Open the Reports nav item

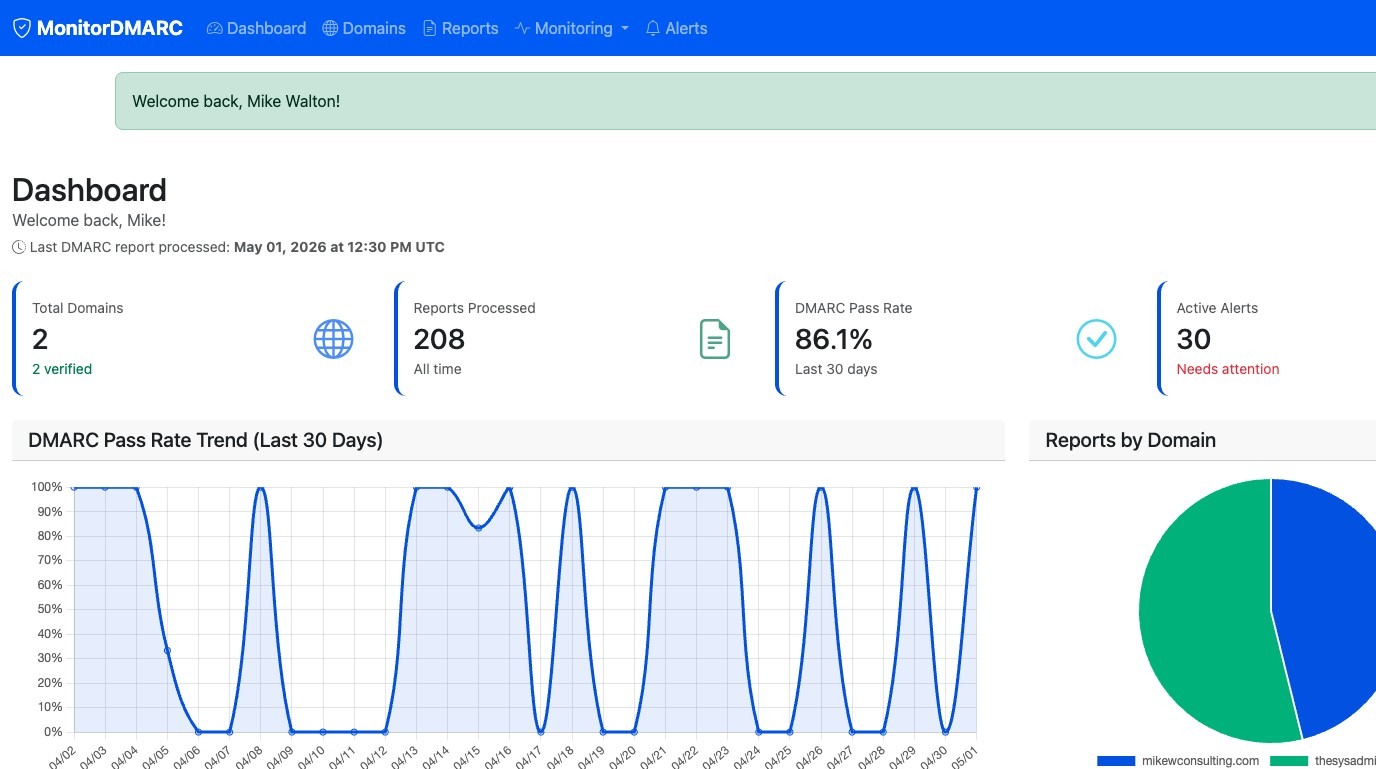460,28
